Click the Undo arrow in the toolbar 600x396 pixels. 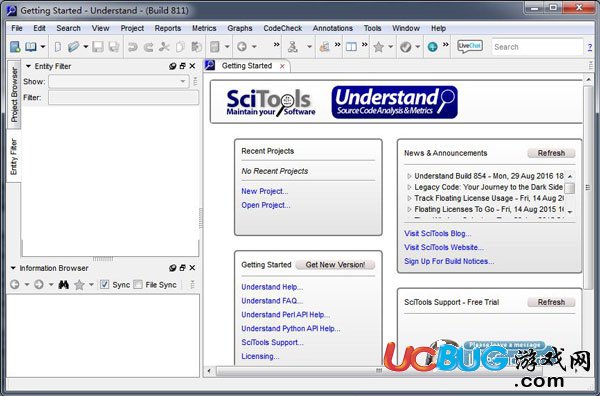point(132,47)
